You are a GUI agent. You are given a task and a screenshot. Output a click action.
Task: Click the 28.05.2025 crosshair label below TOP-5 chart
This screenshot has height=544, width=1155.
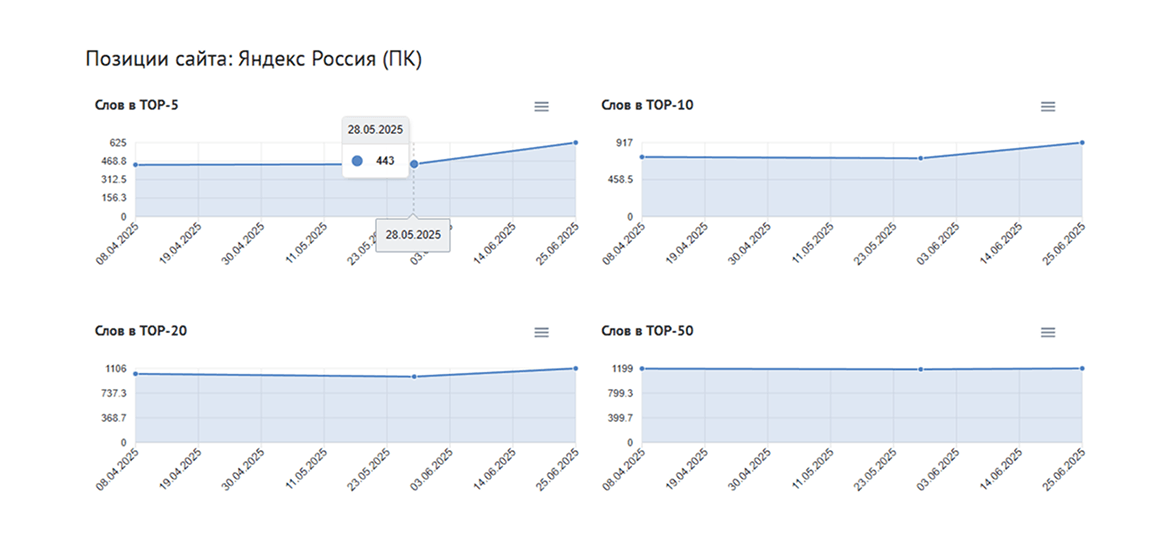pos(413,235)
